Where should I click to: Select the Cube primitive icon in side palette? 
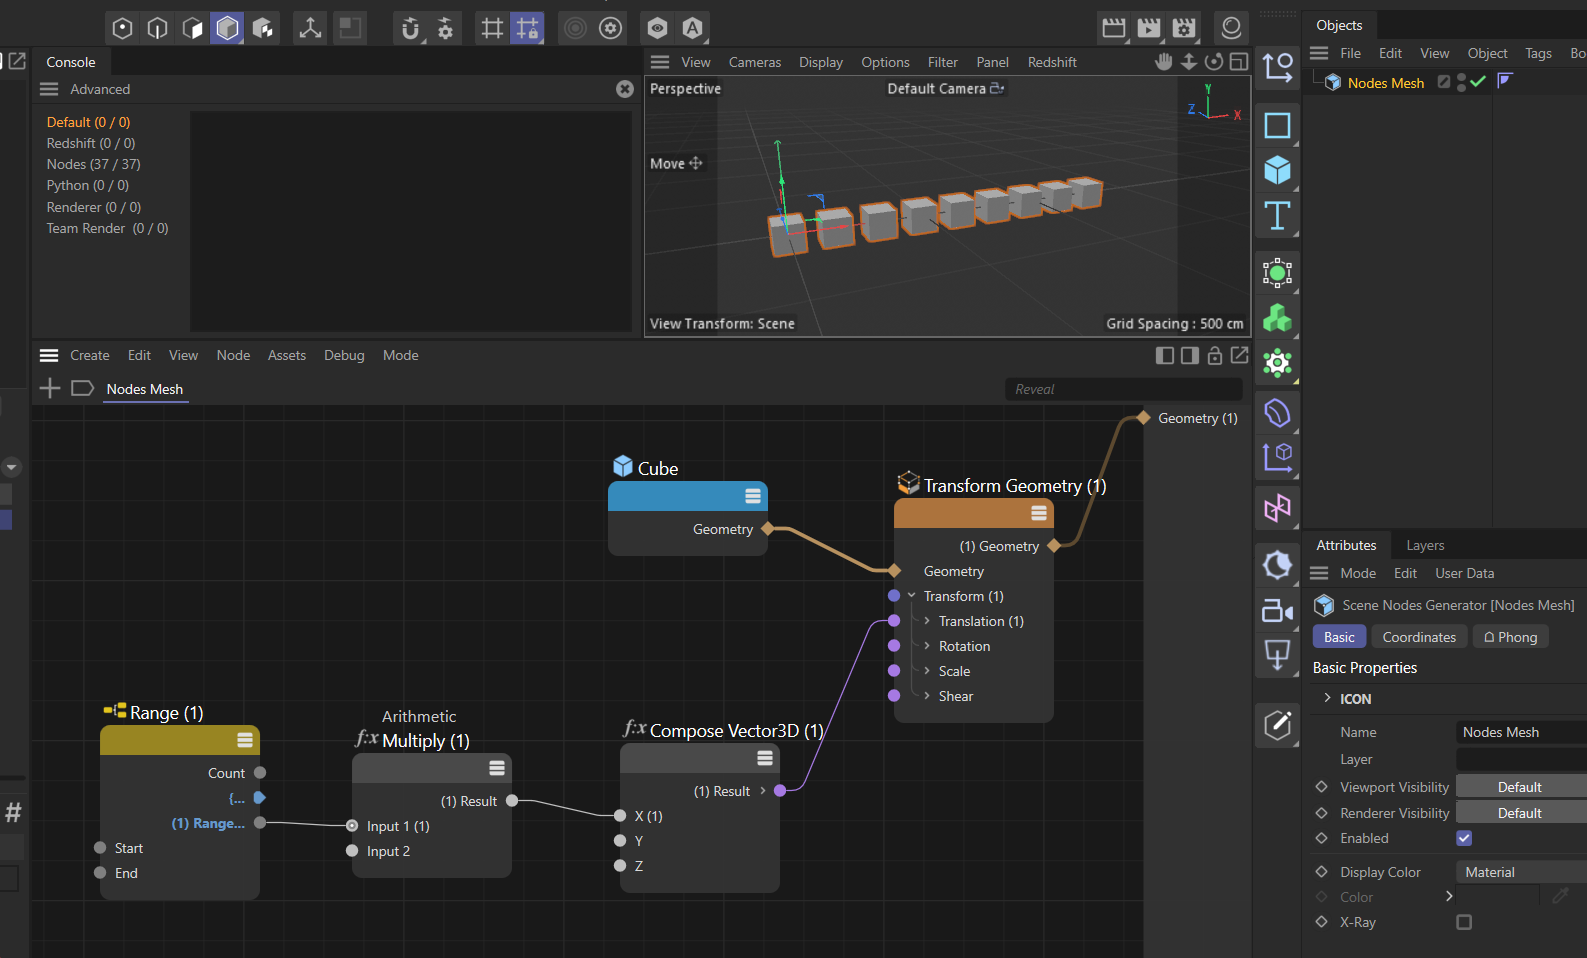1277,170
